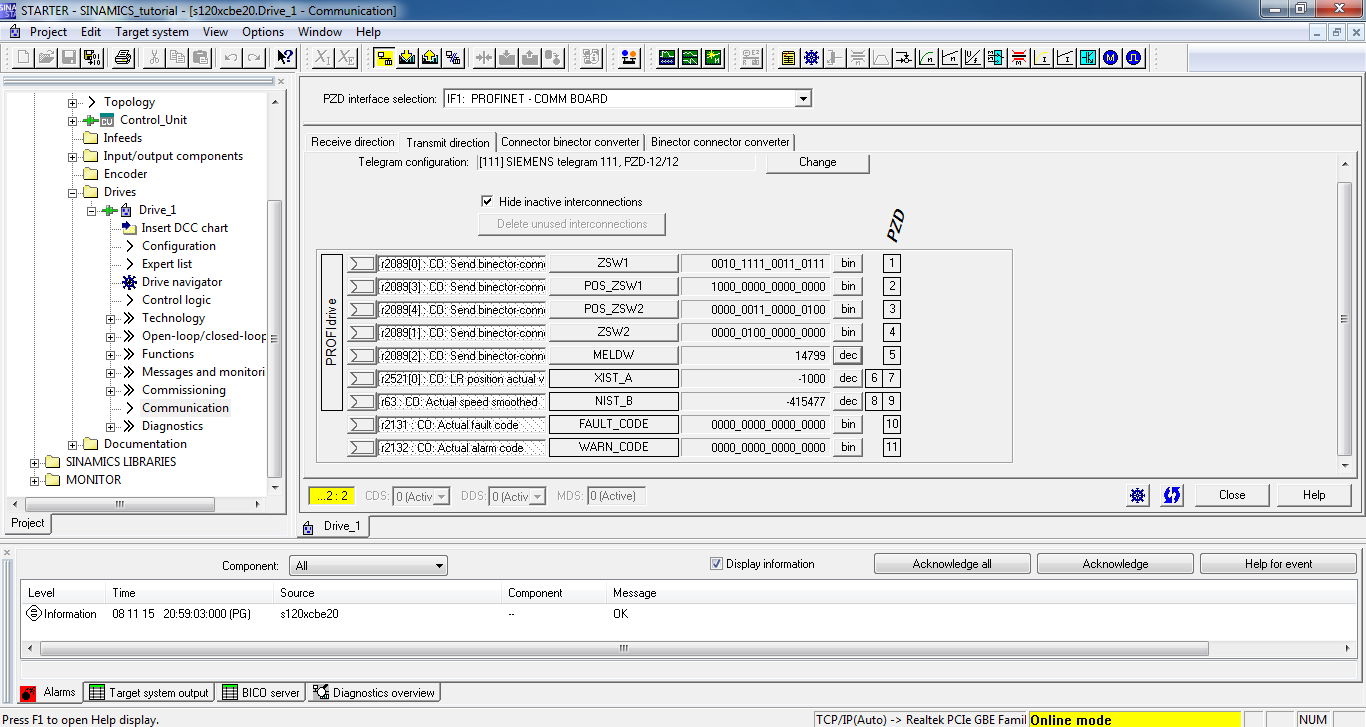The image size is (1366, 727).
Task: Click the blue refresh arrows icon
Action: tap(1172, 495)
